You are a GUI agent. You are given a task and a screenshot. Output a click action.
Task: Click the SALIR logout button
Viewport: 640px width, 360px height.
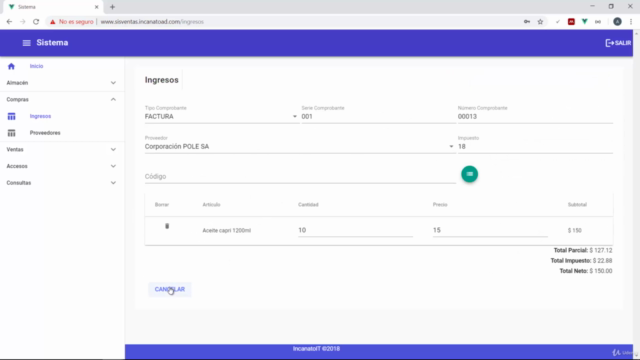618,43
